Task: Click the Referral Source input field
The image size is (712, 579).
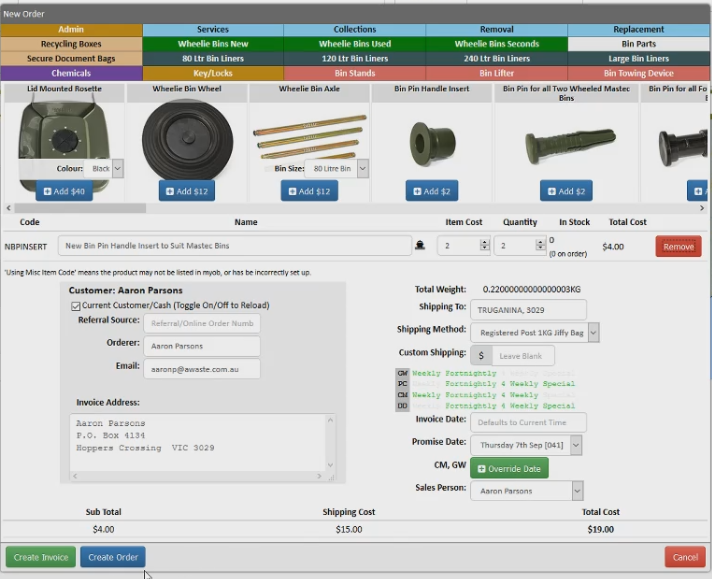Action: tap(202, 323)
